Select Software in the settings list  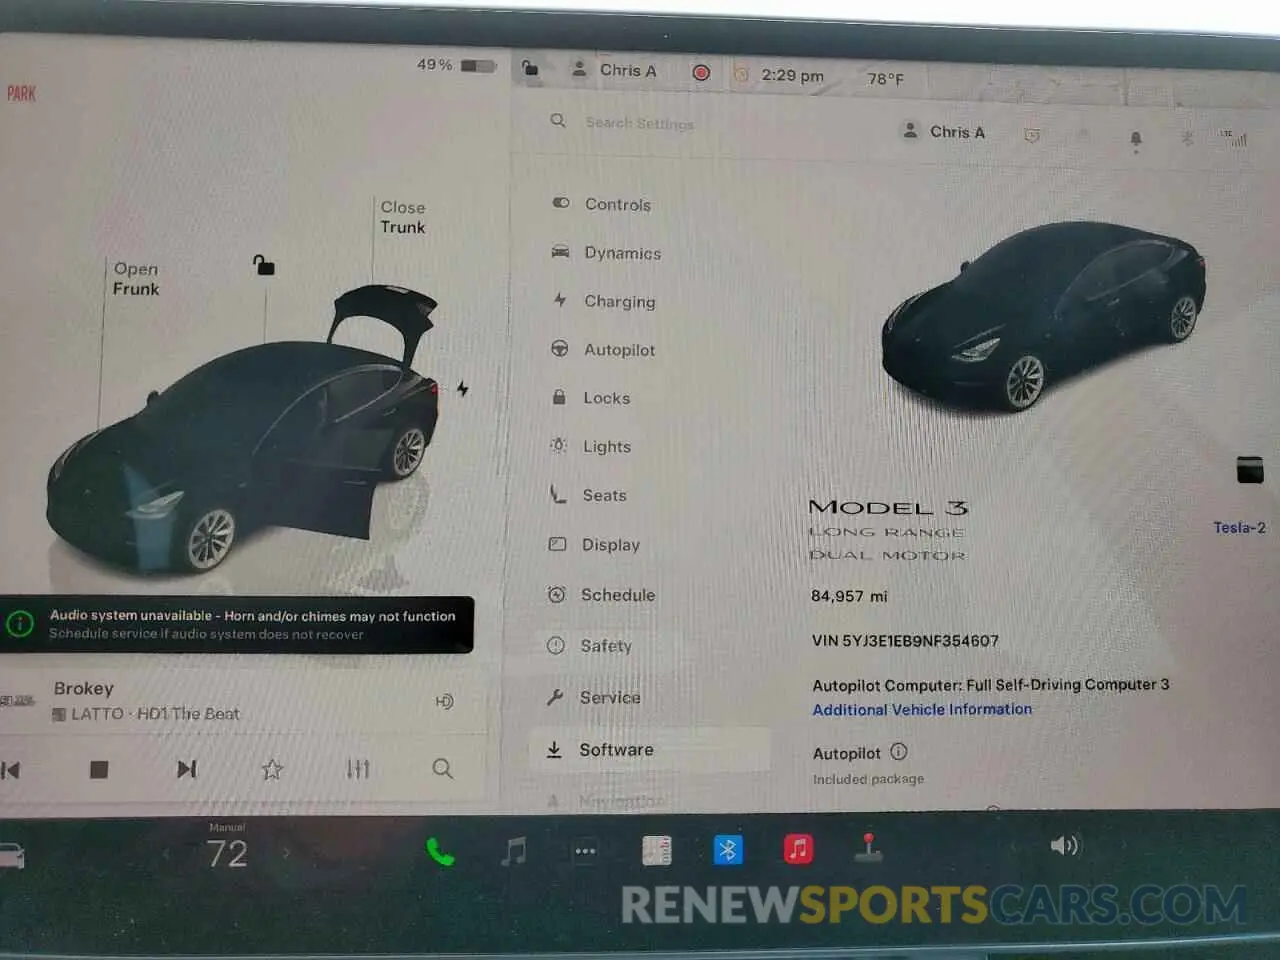click(649, 749)
